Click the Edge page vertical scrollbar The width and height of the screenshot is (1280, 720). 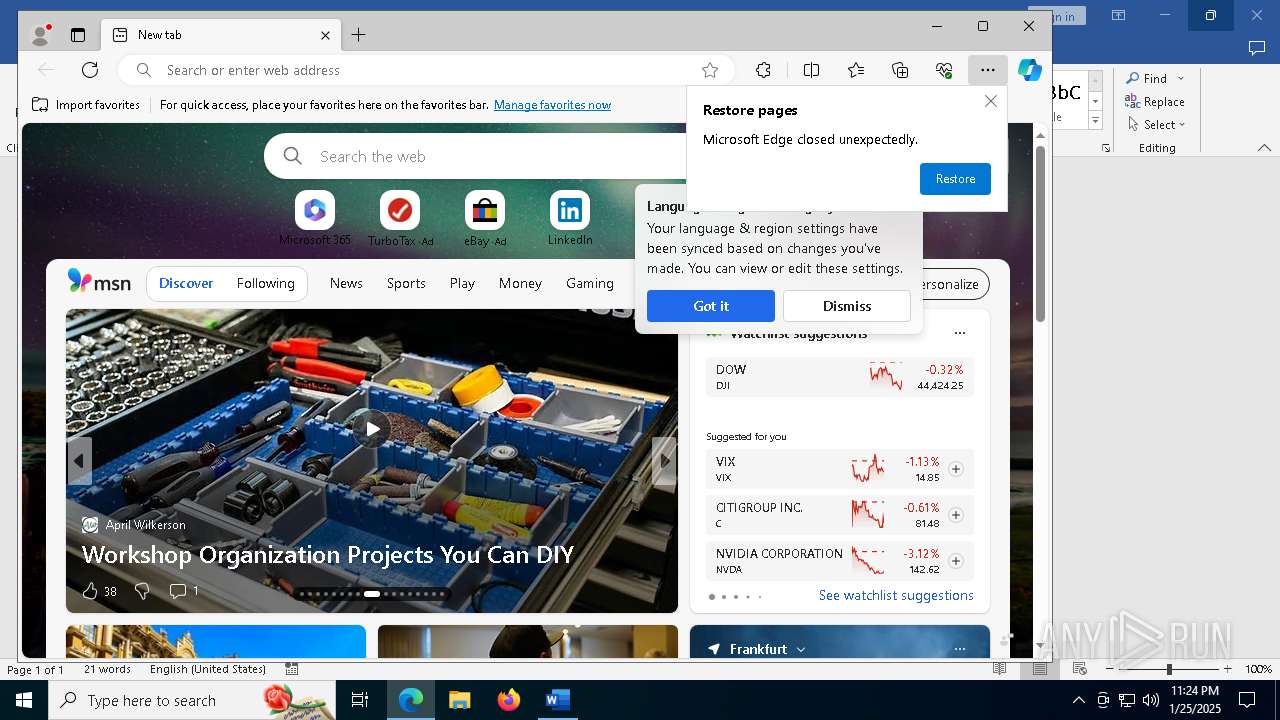1040,234
